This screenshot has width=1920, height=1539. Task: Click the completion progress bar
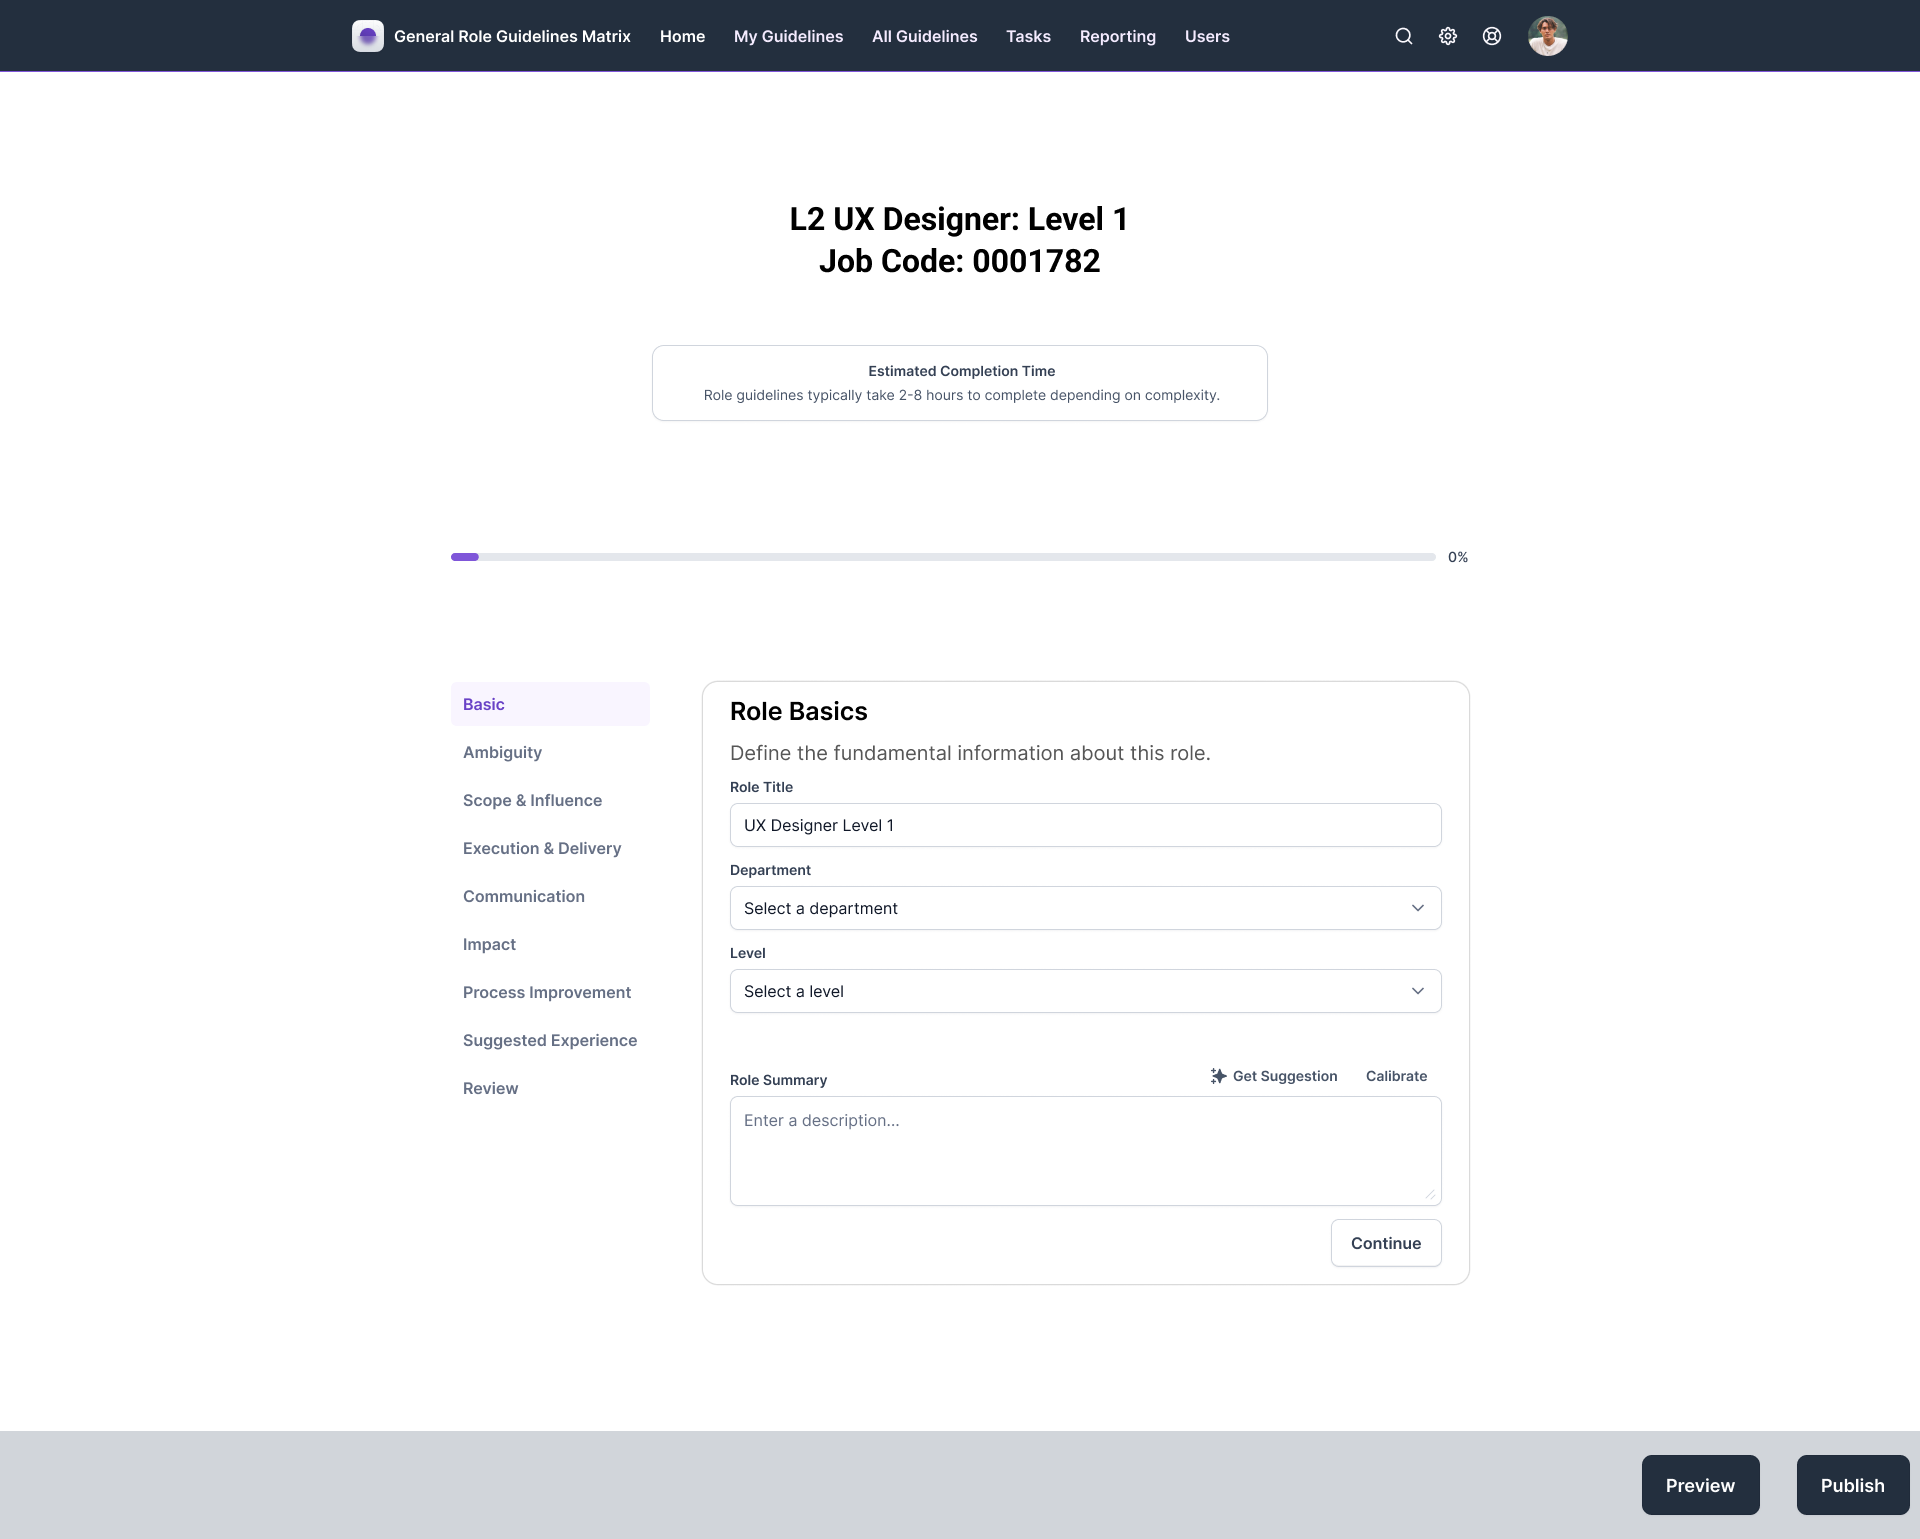[943, 557]
